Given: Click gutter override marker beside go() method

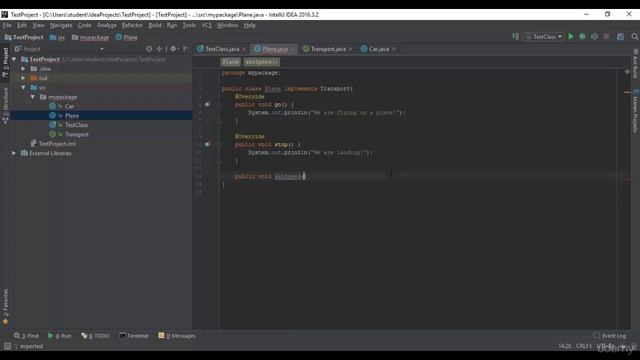Looking at the screenshot, I should pos(207,104).
